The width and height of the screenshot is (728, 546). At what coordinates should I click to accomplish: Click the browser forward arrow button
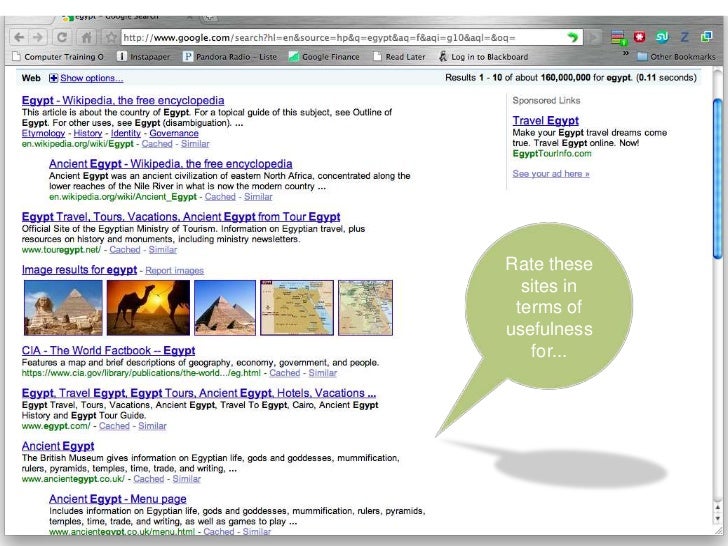(38, 37)
